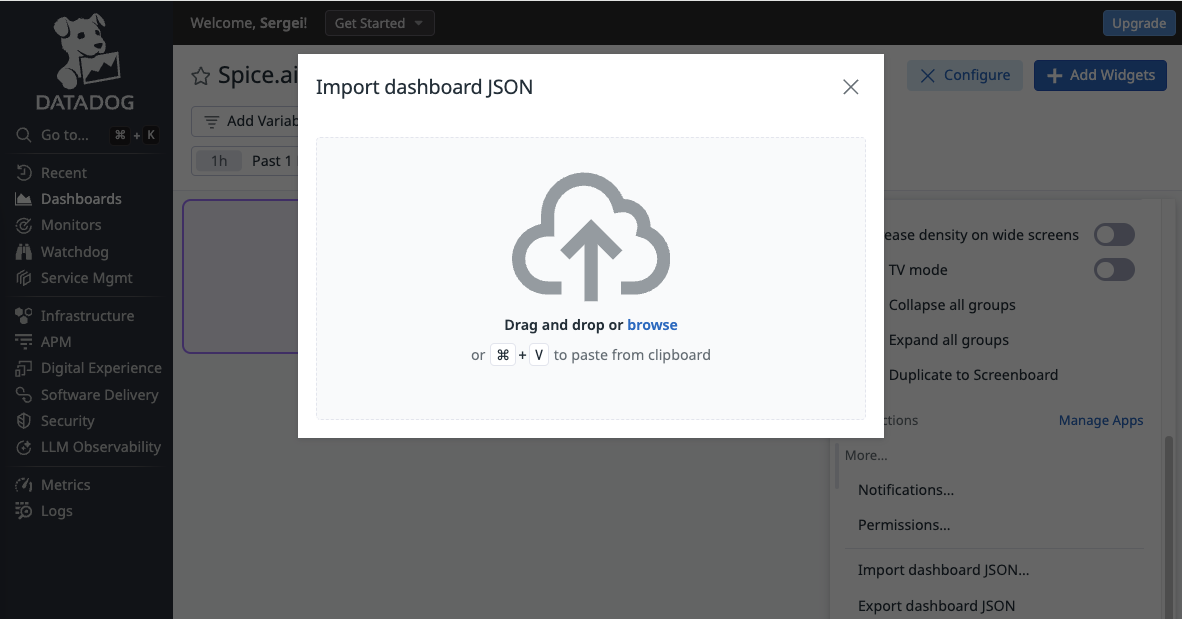Click the Datadog logo
This screenshot has width=1182, height=619.
(85, 62)
